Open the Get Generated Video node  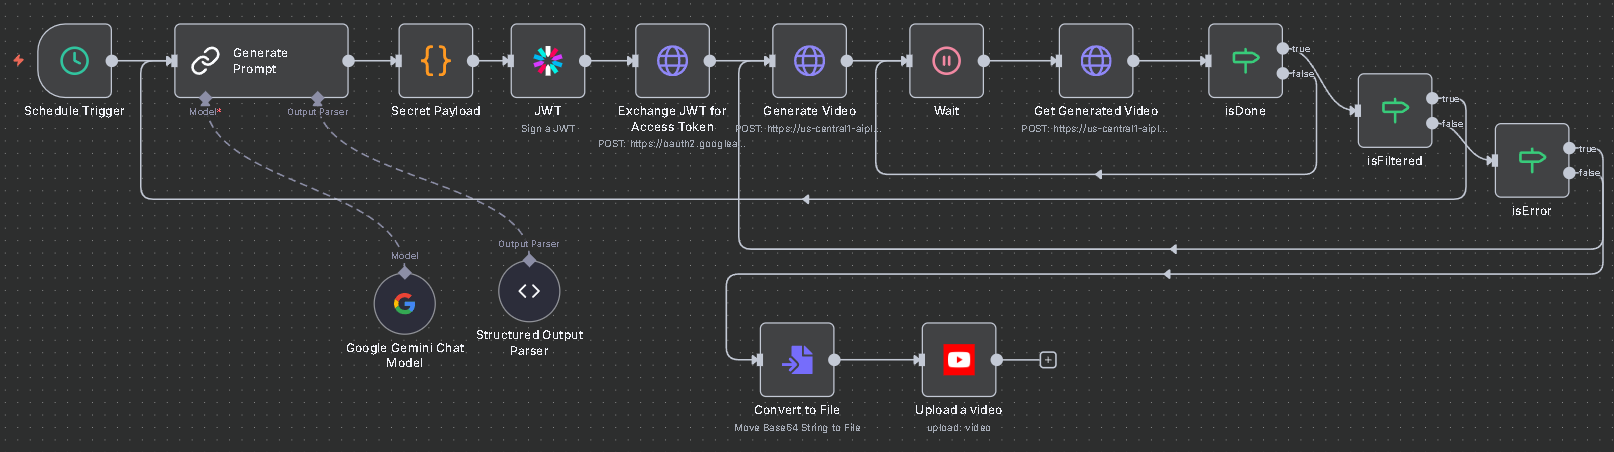(x=1095, y=61)
